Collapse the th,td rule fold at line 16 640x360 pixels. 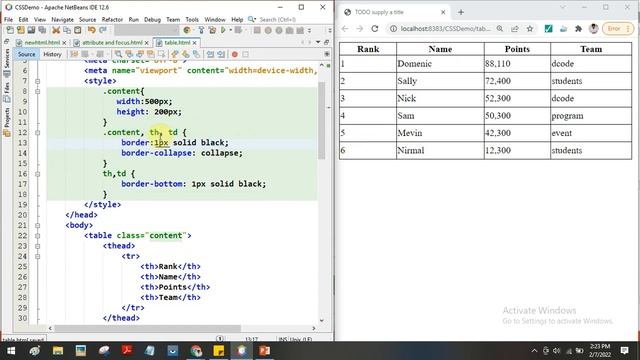point(38,174)
